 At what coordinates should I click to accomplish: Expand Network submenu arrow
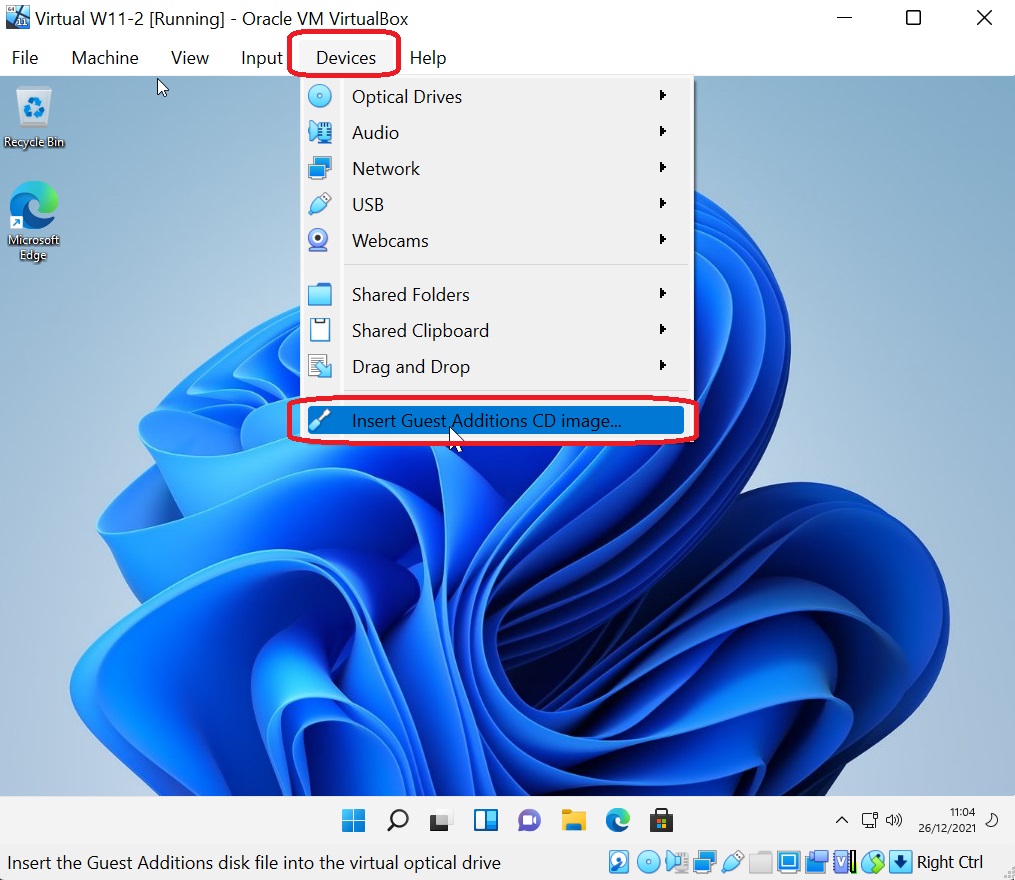click(662, 167)
